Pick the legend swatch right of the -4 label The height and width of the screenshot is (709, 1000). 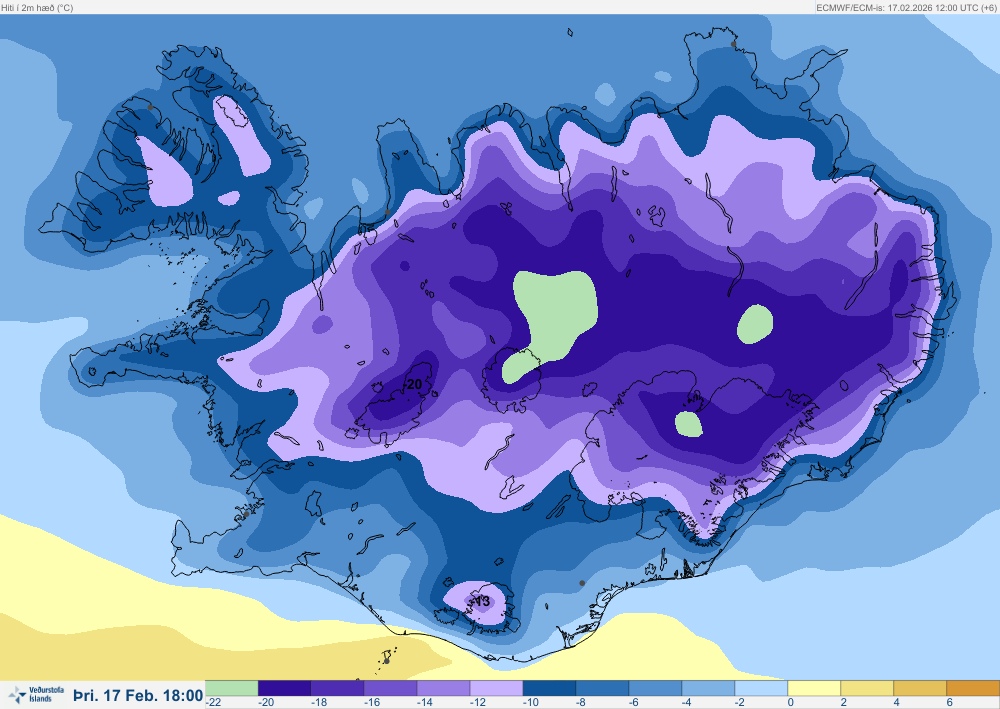[x=708, y=688]
